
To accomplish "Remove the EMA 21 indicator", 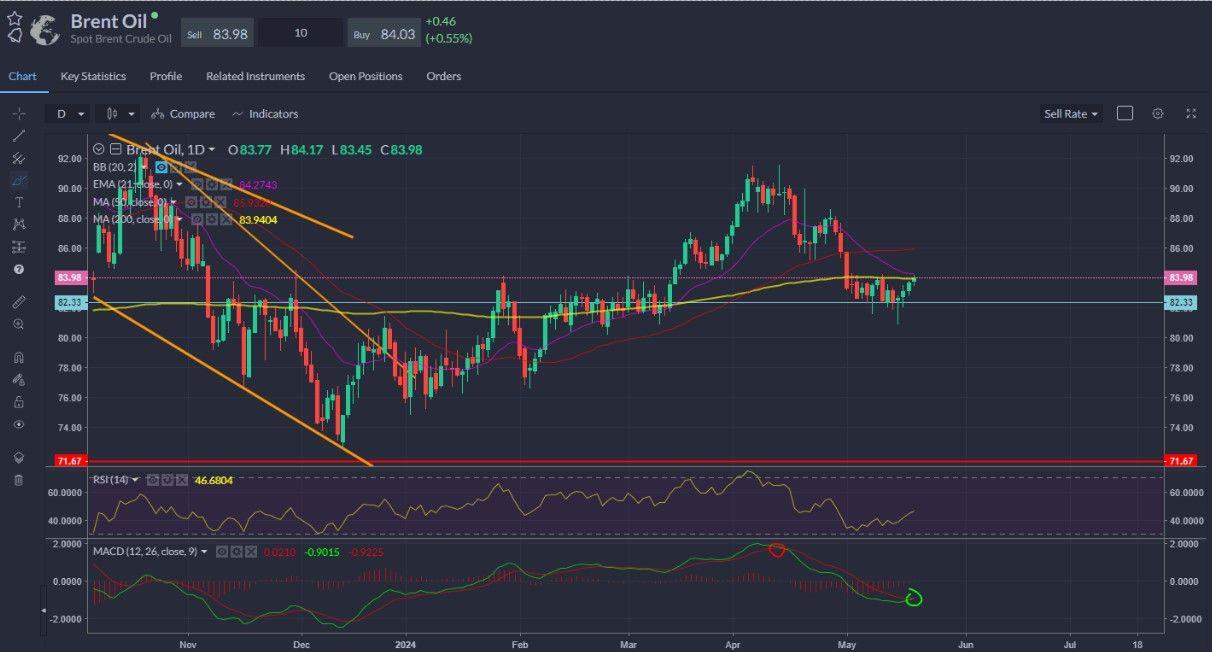I will coord(228,185).
